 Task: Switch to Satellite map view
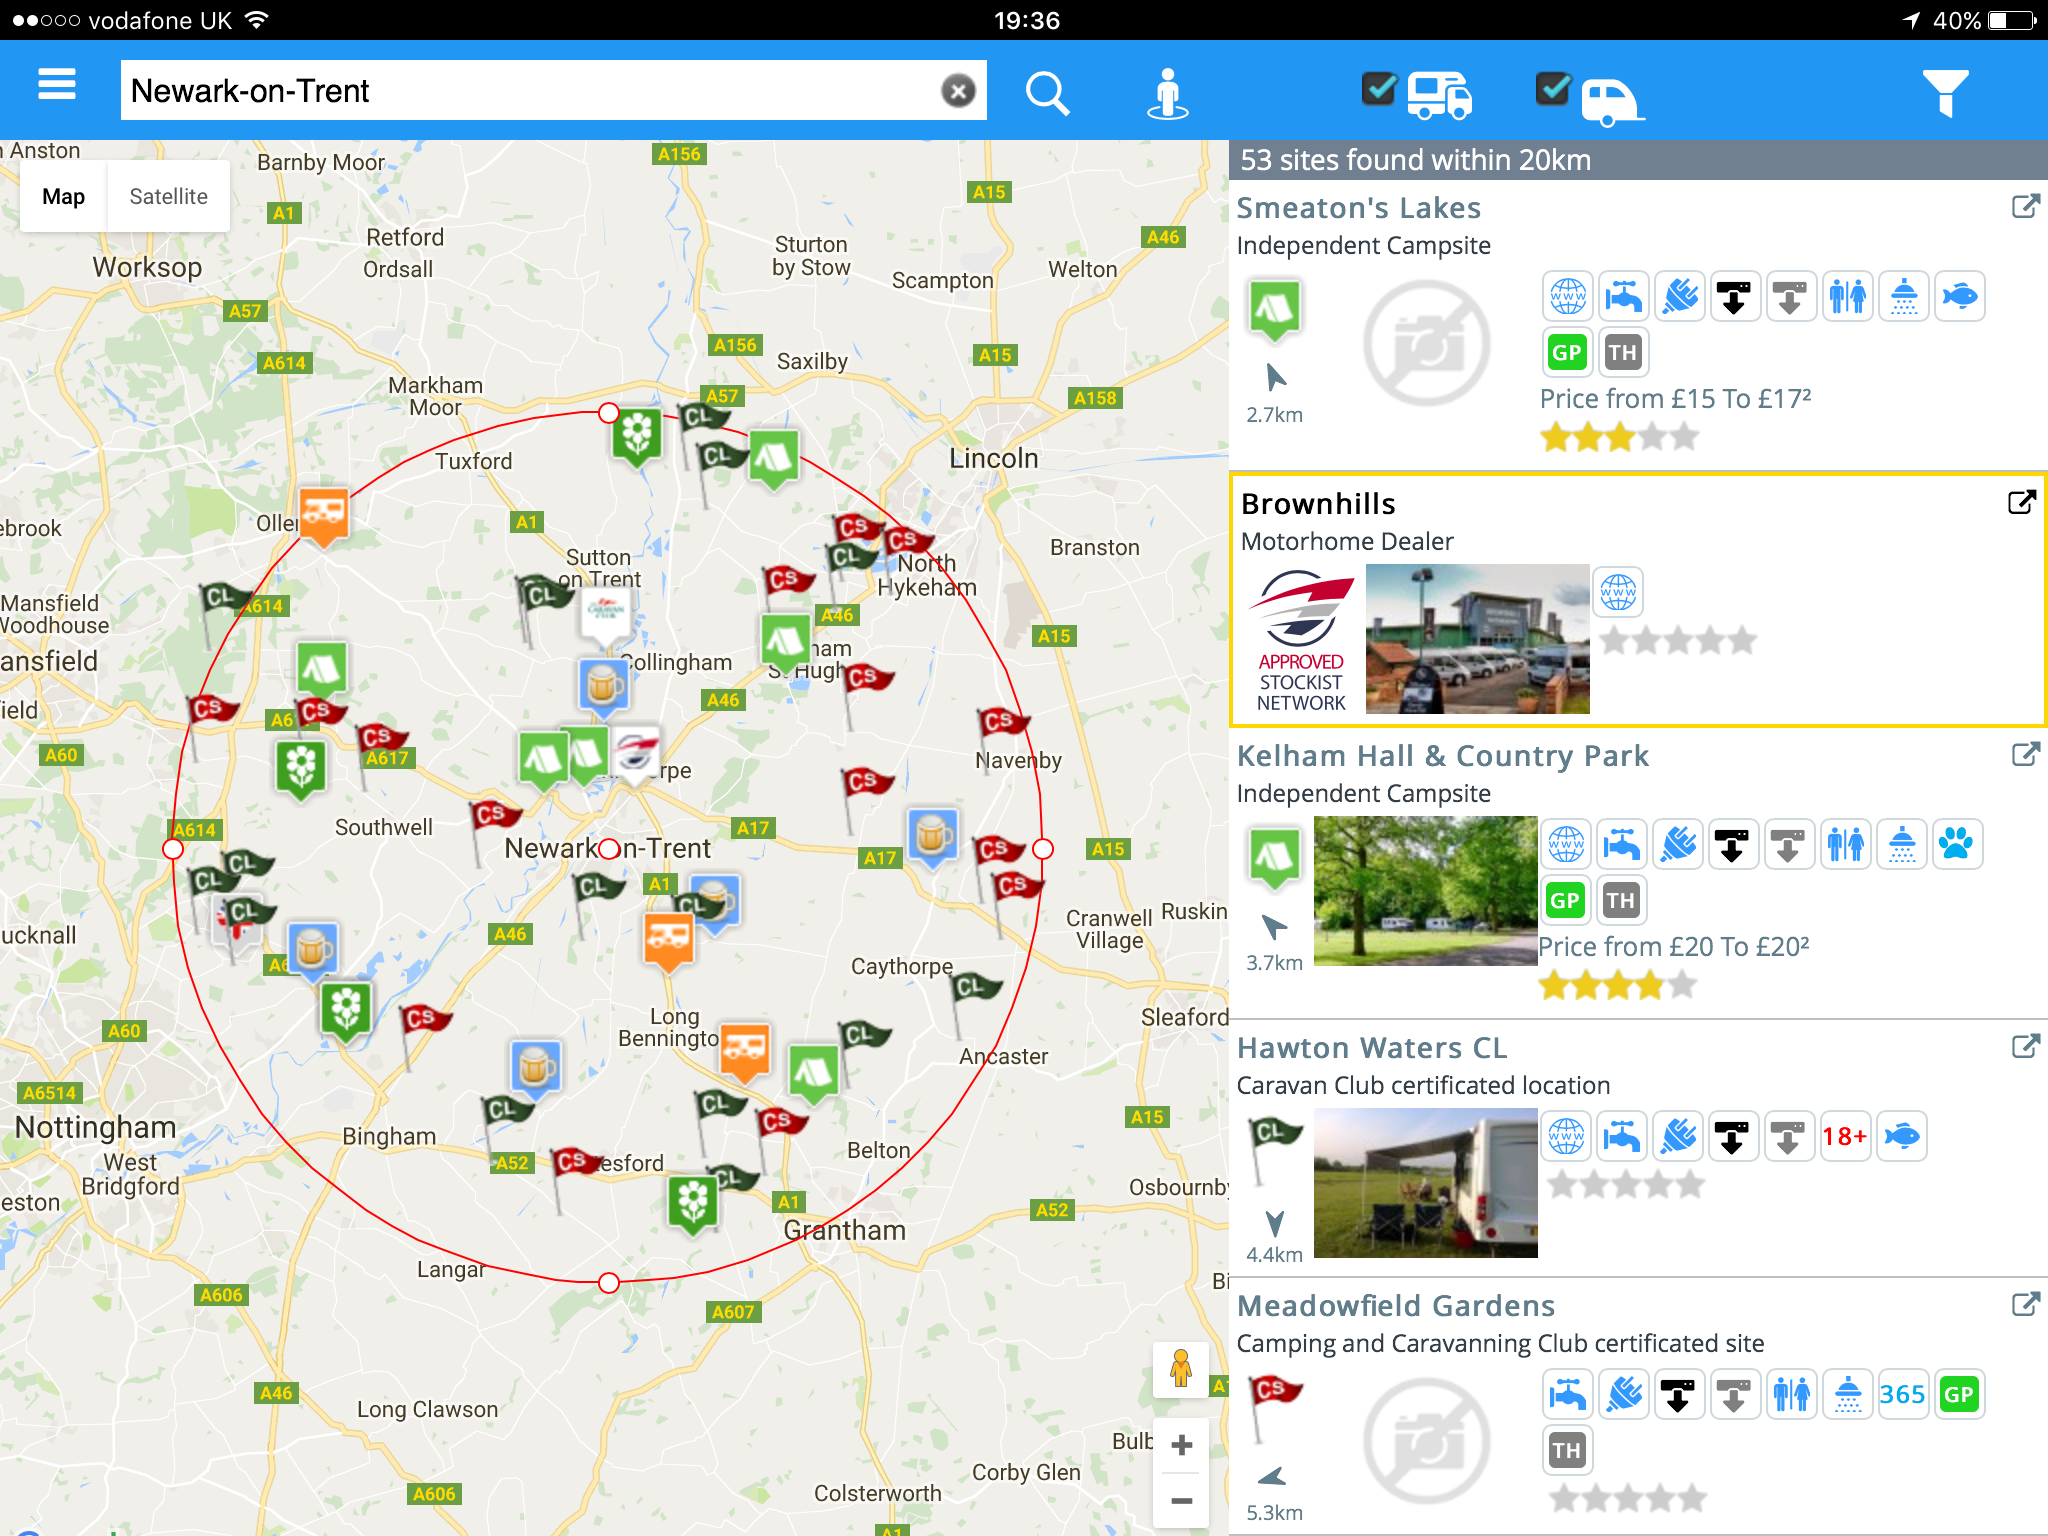tap(168, 197)
